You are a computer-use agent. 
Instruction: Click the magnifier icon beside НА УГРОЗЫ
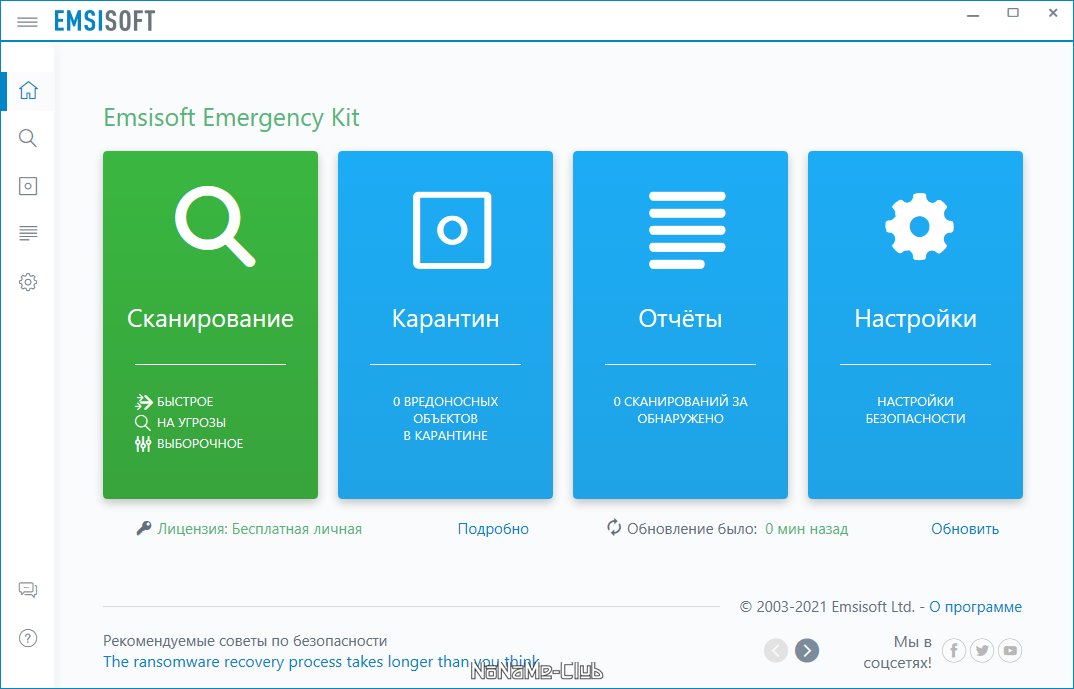(x=142, y=423)
